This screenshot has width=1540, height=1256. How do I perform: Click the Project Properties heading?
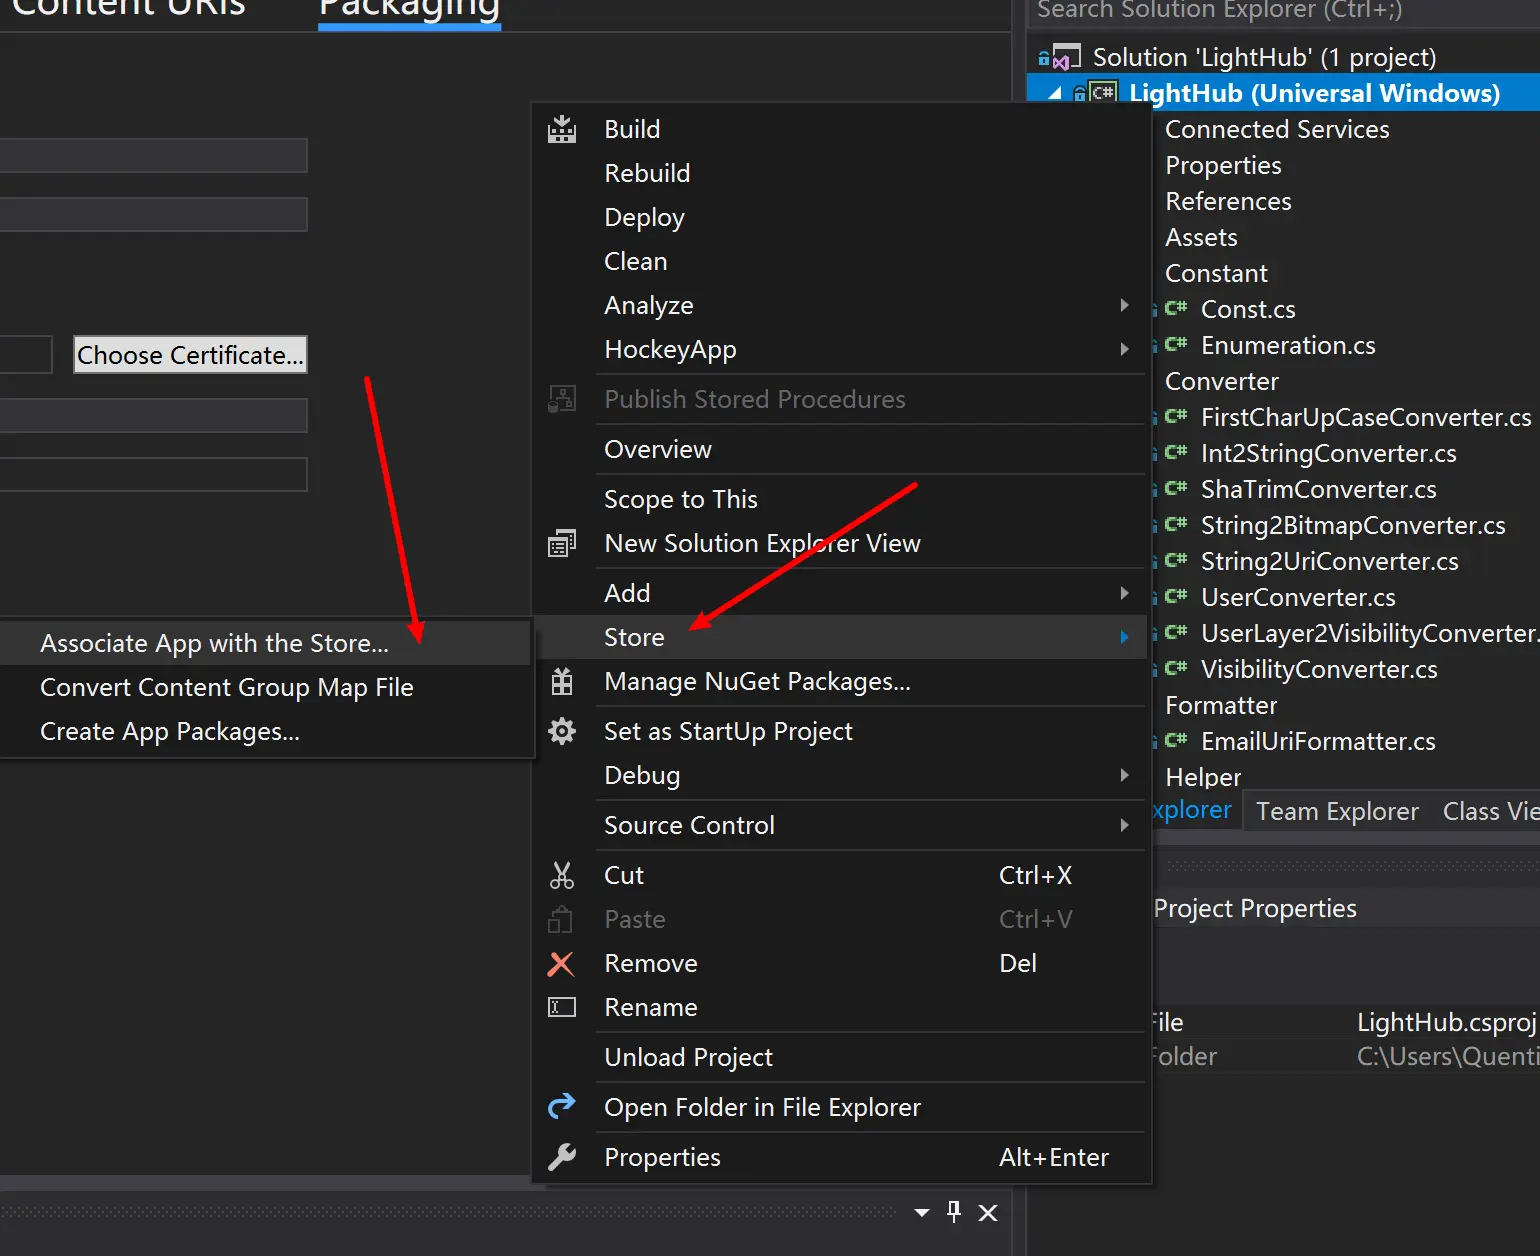(x=1255, y=908)
